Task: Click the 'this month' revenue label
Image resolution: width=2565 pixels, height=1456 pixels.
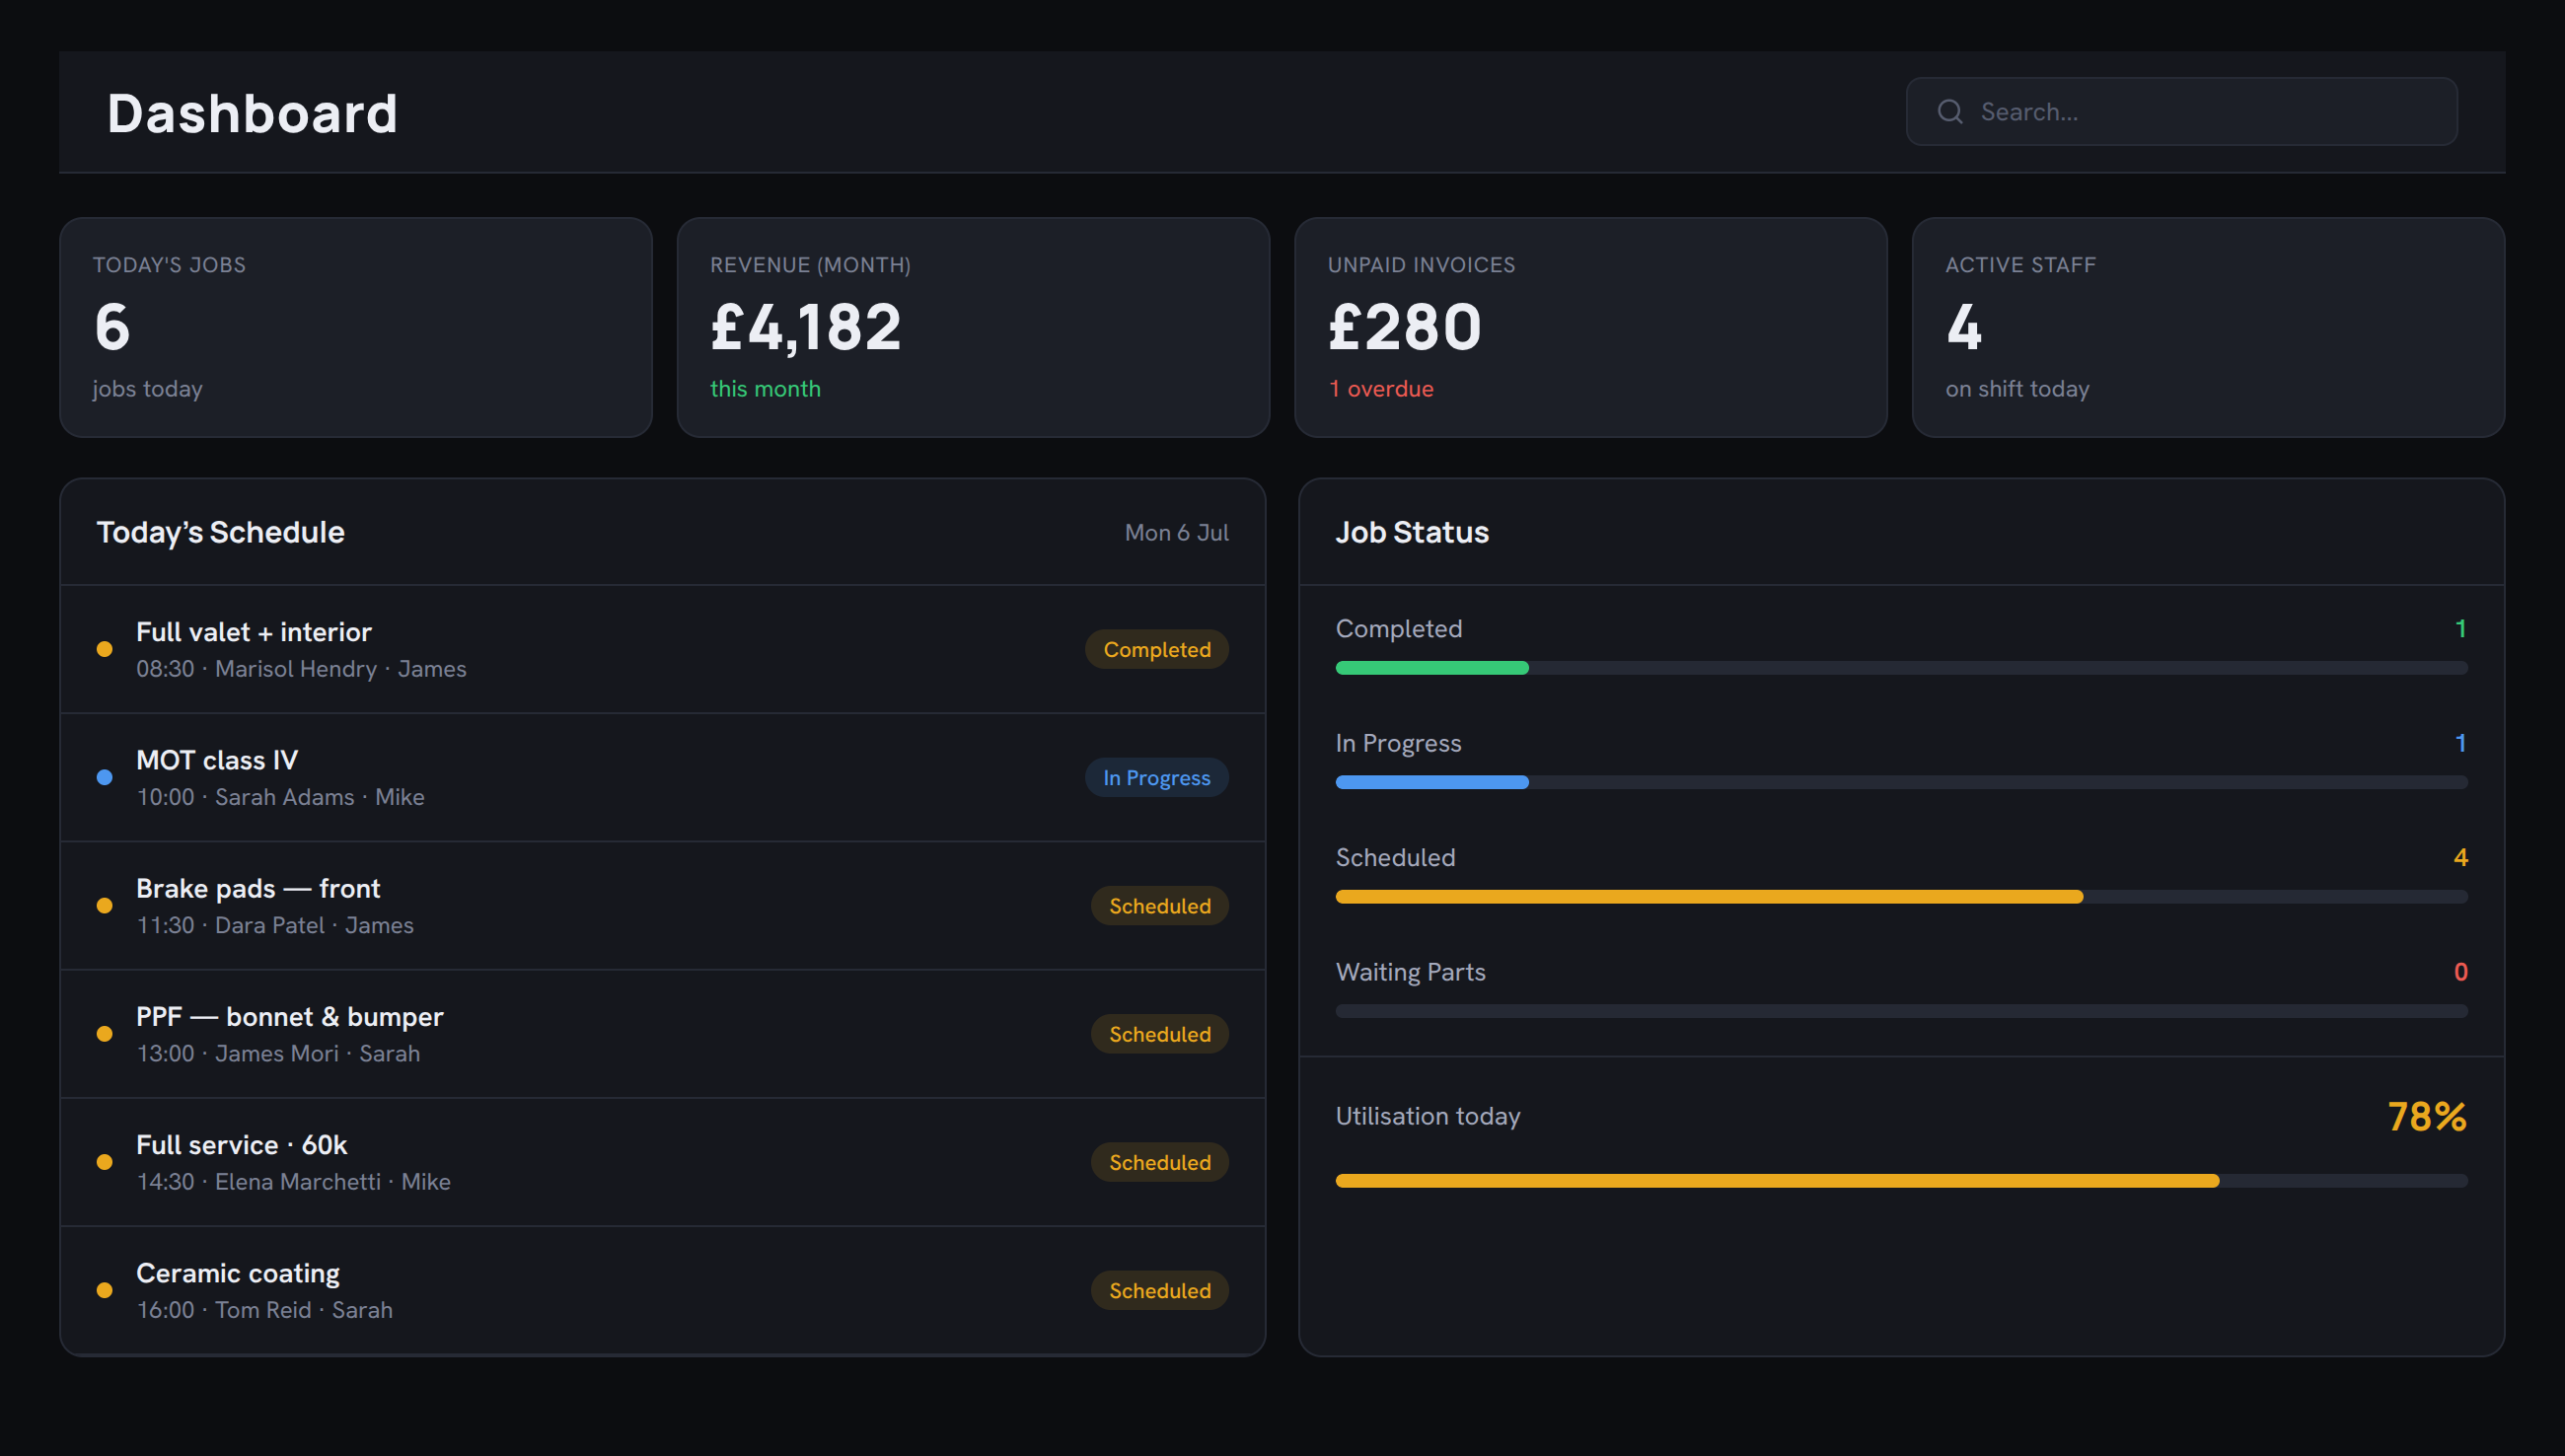Action: coord(765,389)
